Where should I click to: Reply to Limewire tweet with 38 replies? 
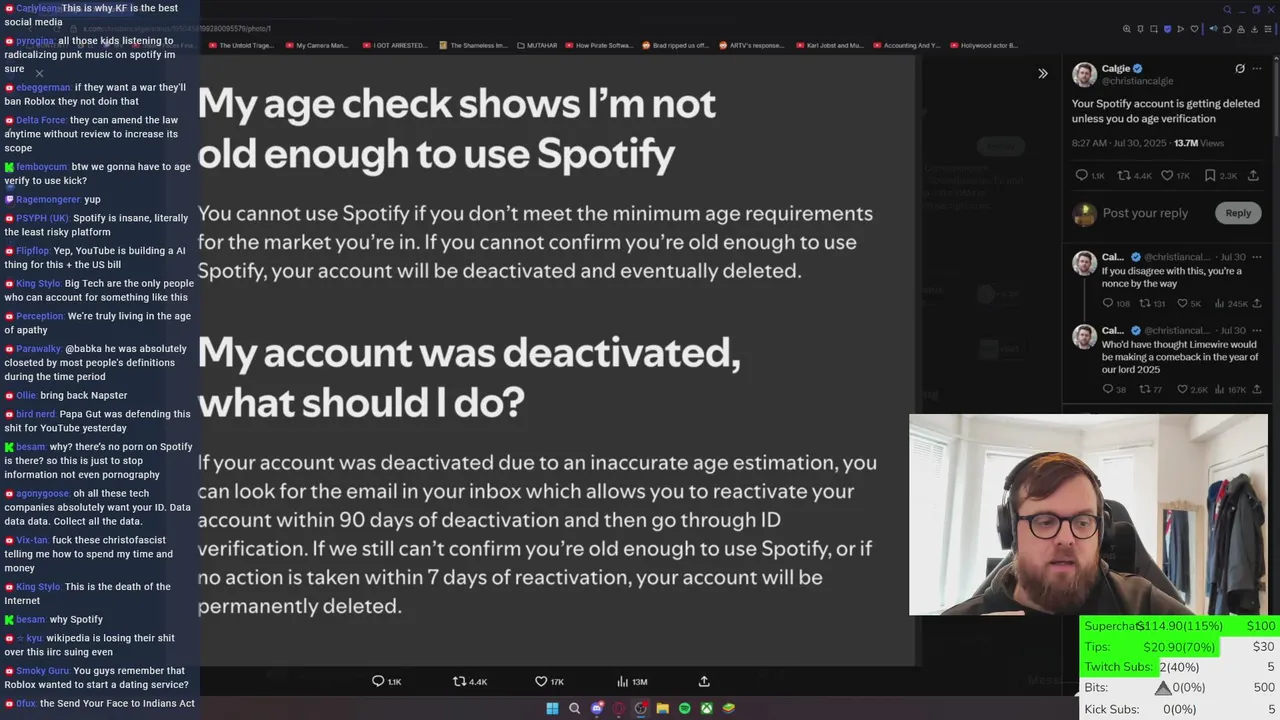[1108, 389]
